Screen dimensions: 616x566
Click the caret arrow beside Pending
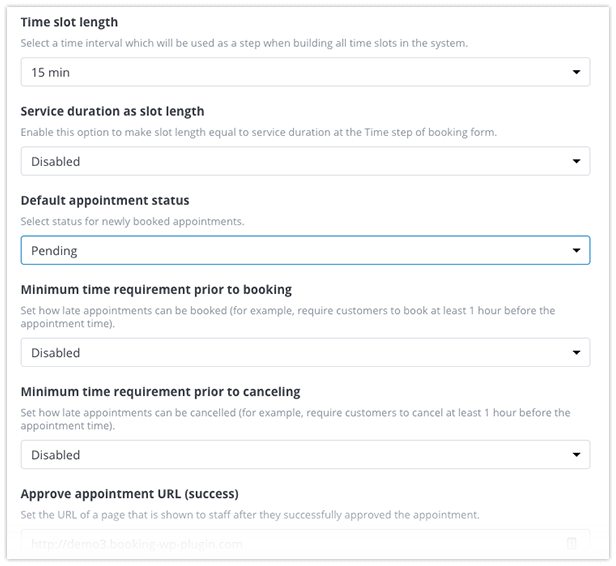click(x=576, y=250)
